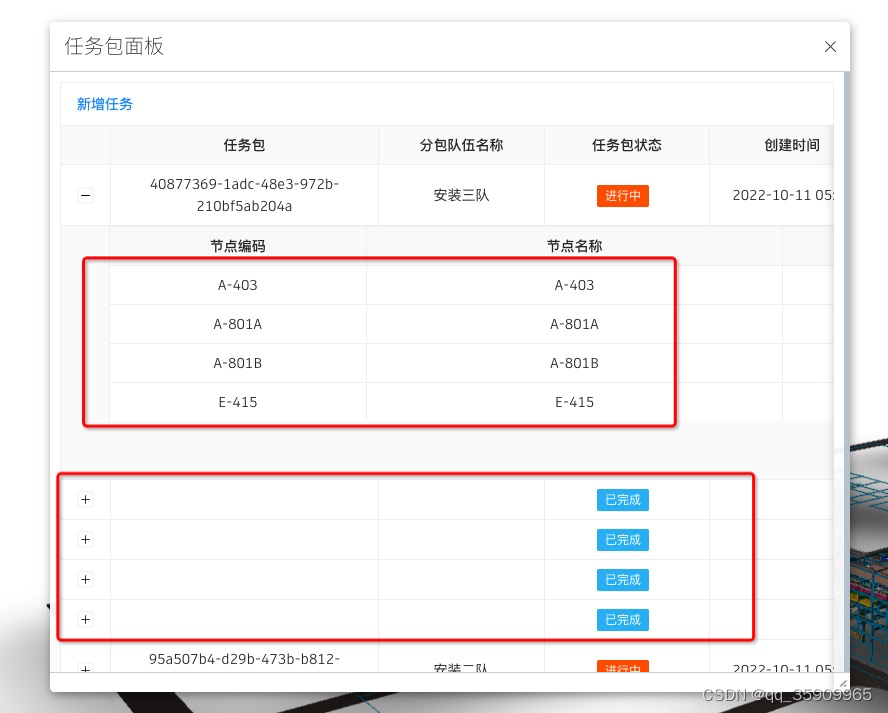Screen dimensions: 888x713
Task: Click the 任务包面板 dialog title
Action: pos(114,46)
